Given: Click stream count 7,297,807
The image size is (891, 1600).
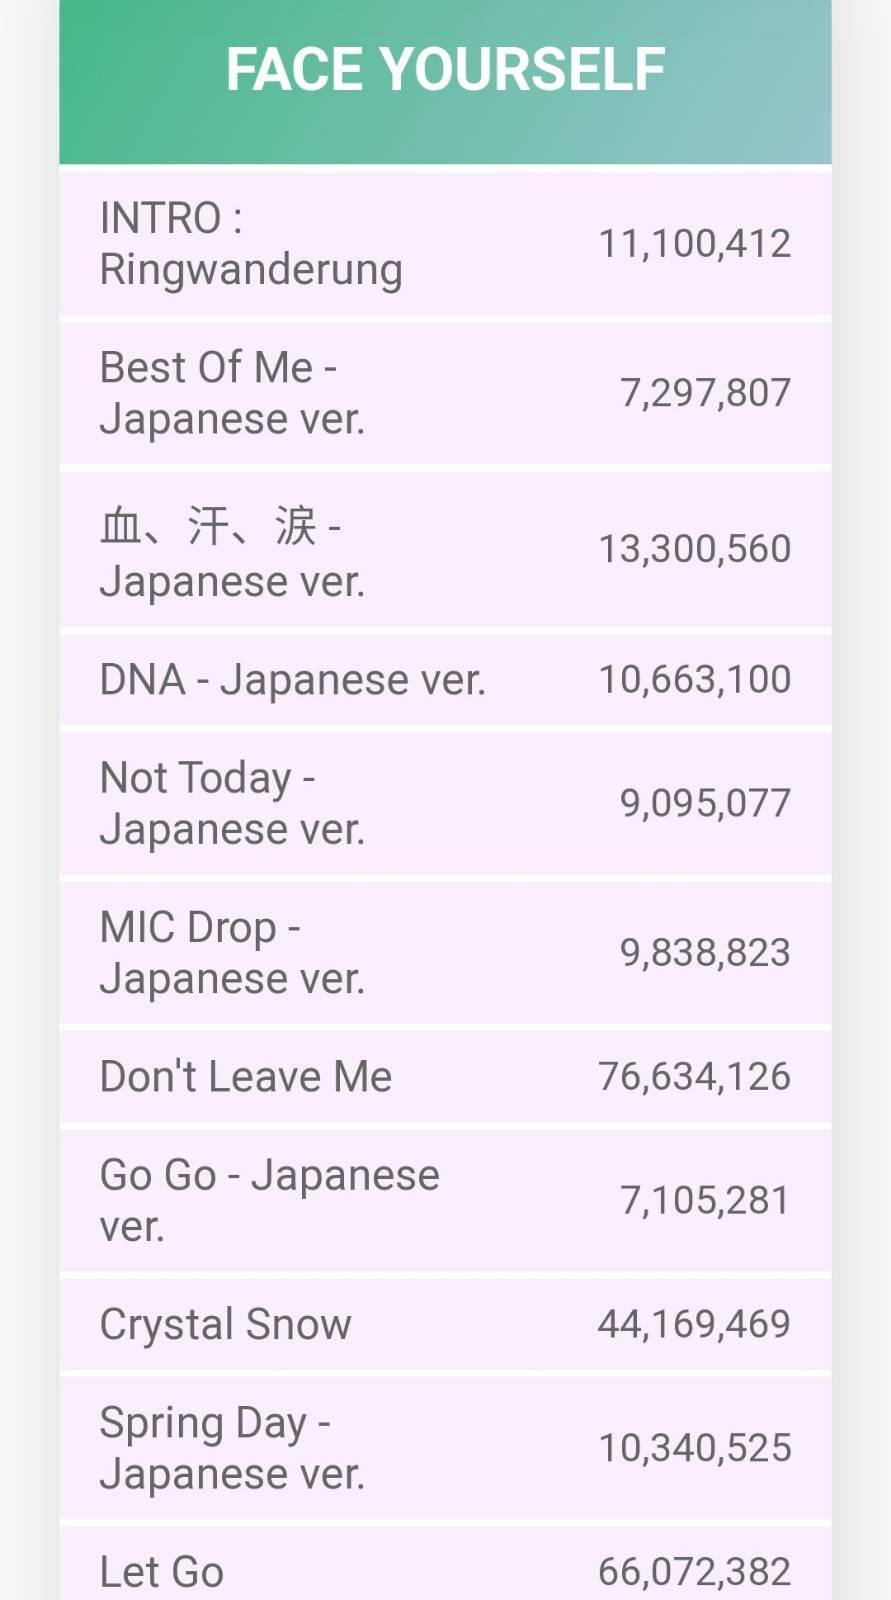Looking at the screenshot, I should click(x=705, y=393).
